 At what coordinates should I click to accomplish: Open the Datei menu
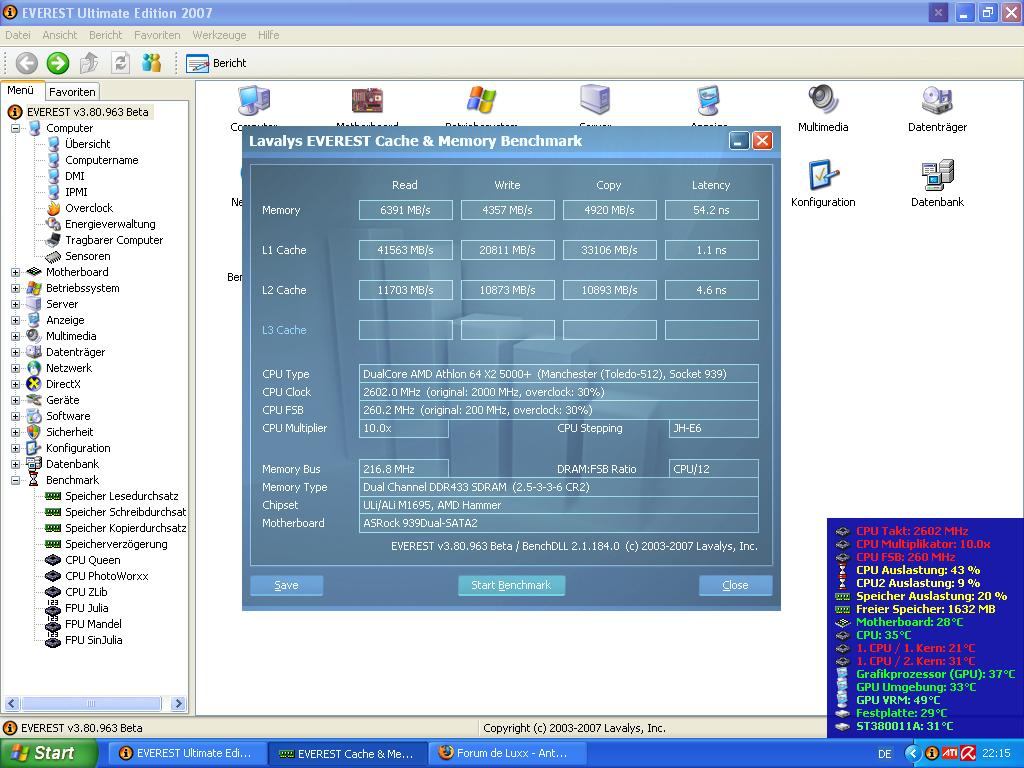pos(18,35)
